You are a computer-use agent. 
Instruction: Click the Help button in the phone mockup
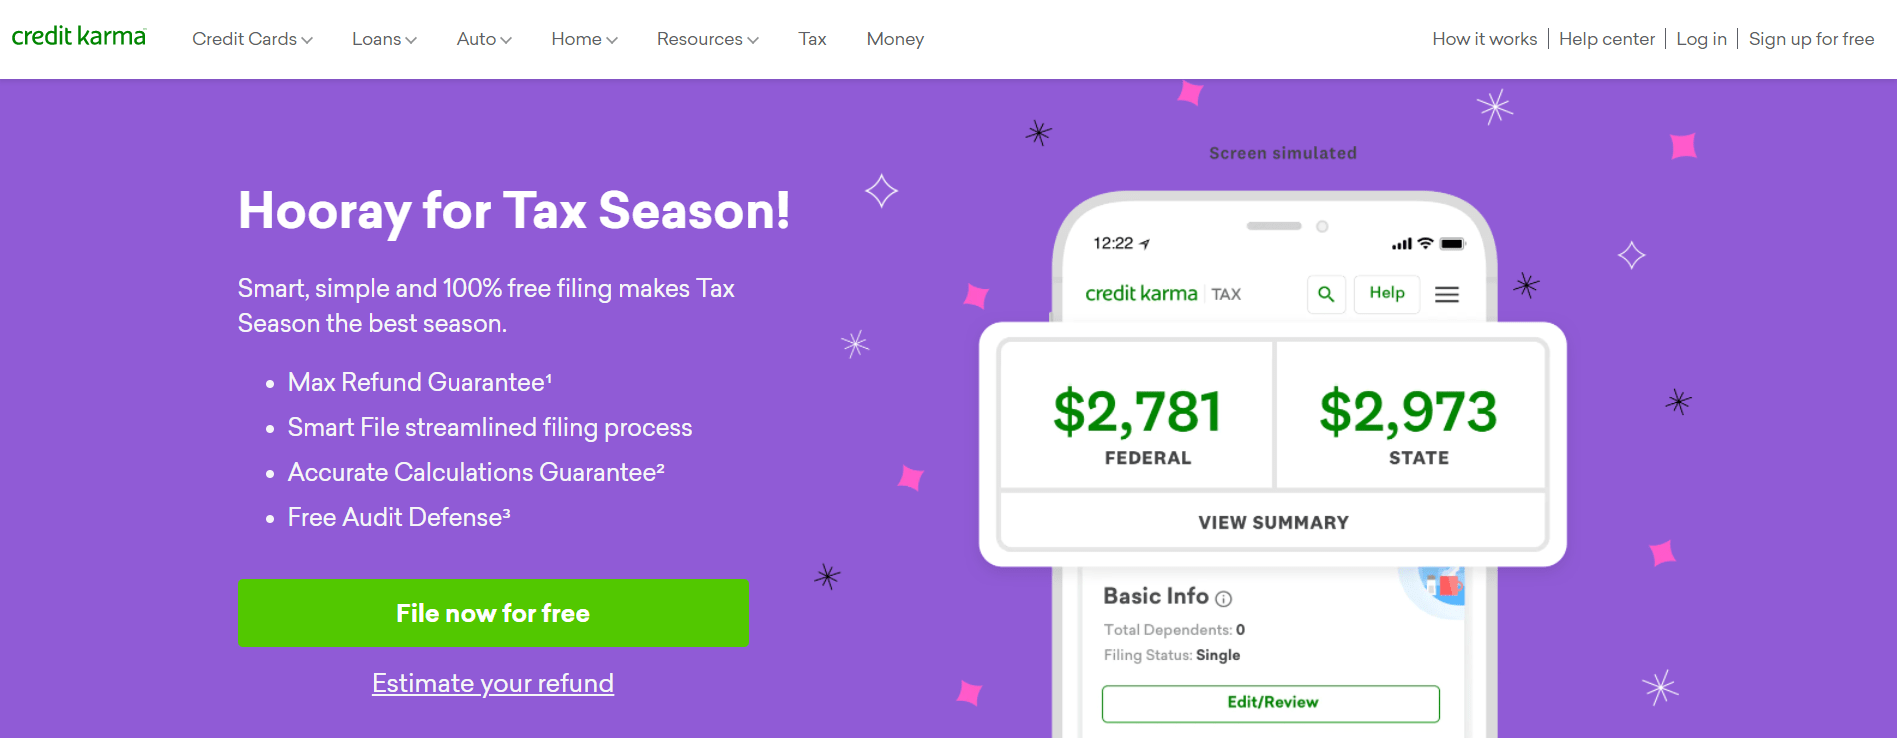tap(1387, 294)
